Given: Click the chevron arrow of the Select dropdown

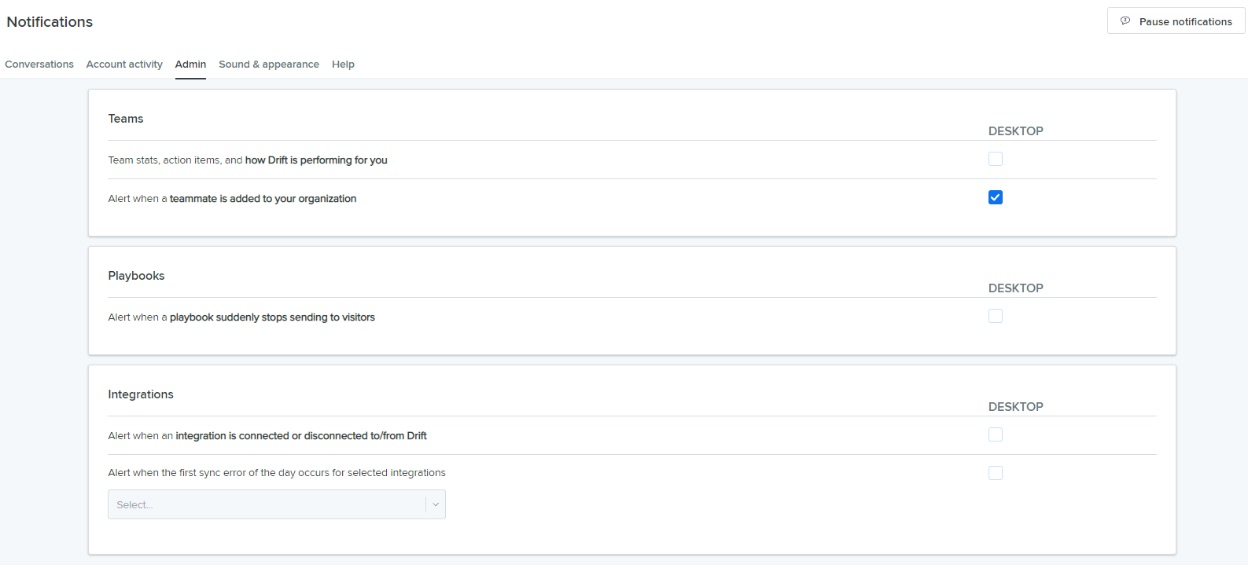Looking at the screenshot, I should pos(435,505).
